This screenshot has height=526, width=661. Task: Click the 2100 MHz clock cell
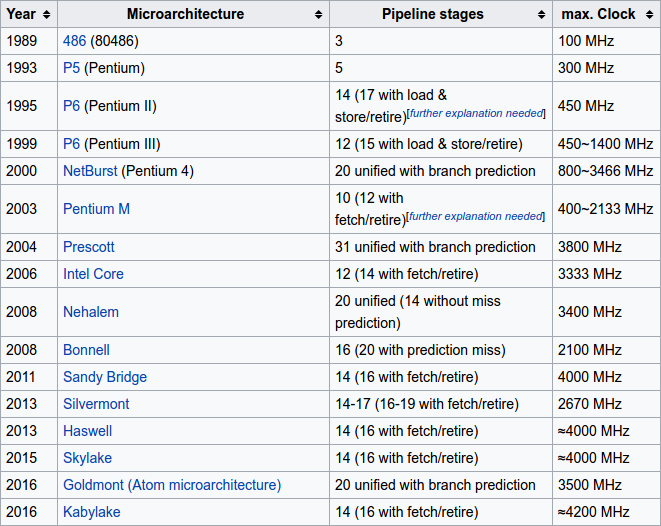(x=606, y=350)
